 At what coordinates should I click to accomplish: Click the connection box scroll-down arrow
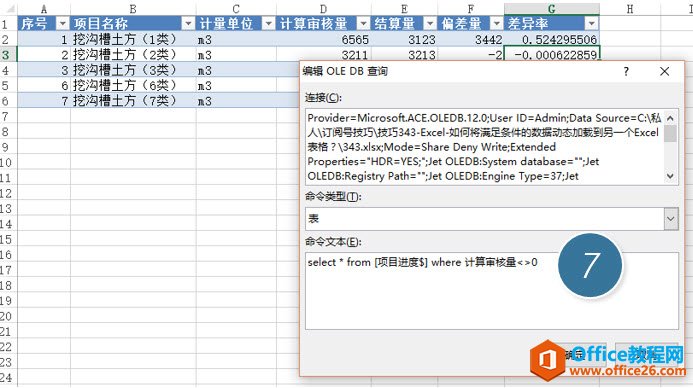tap(670, 176)
